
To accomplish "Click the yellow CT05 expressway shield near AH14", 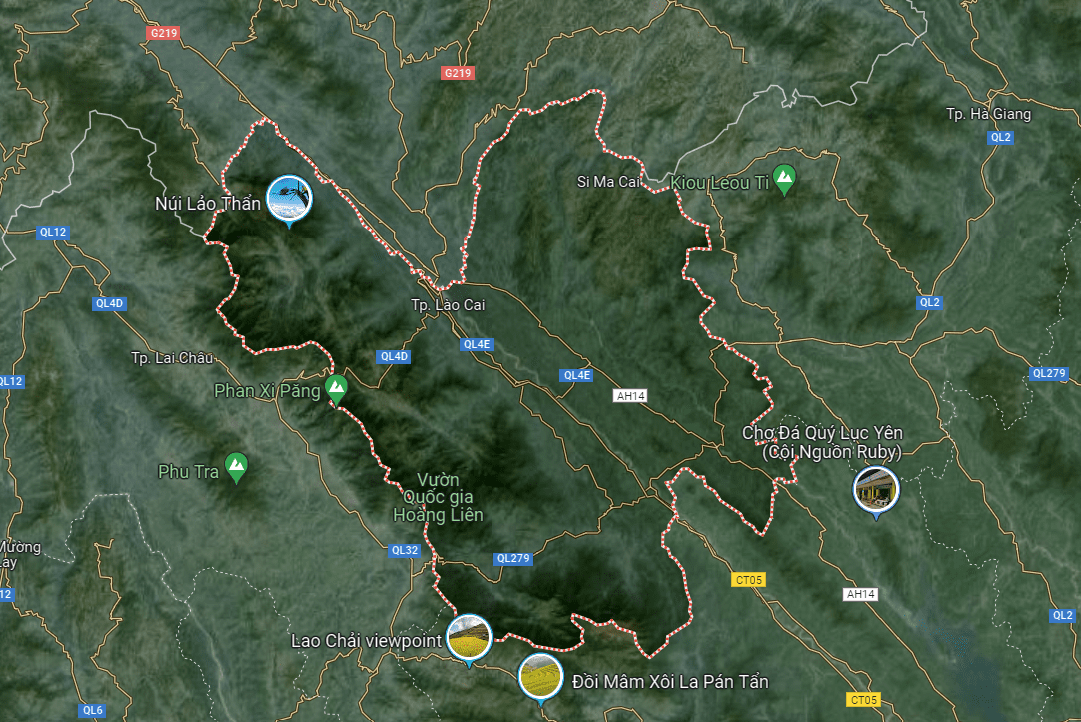I will (x=748, y=580).
